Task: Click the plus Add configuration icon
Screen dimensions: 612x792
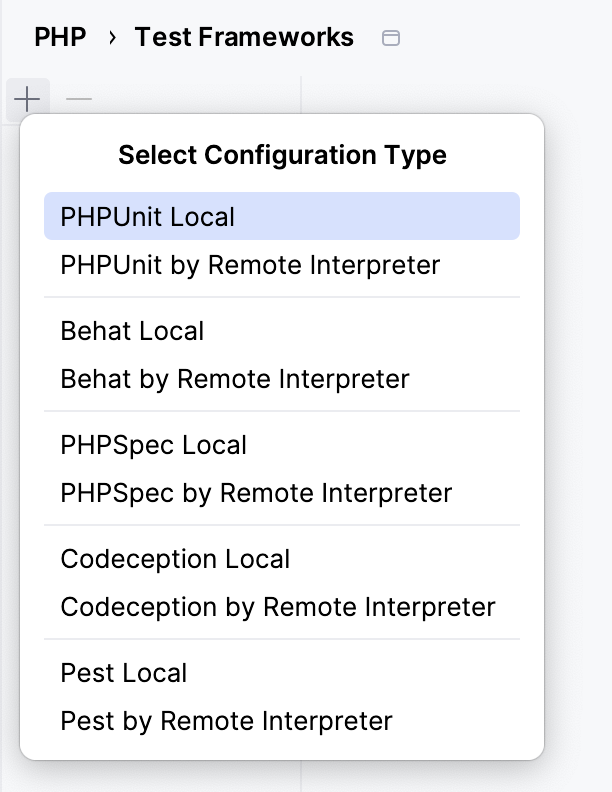Action: pyautogui.click(x=27, y=99)
